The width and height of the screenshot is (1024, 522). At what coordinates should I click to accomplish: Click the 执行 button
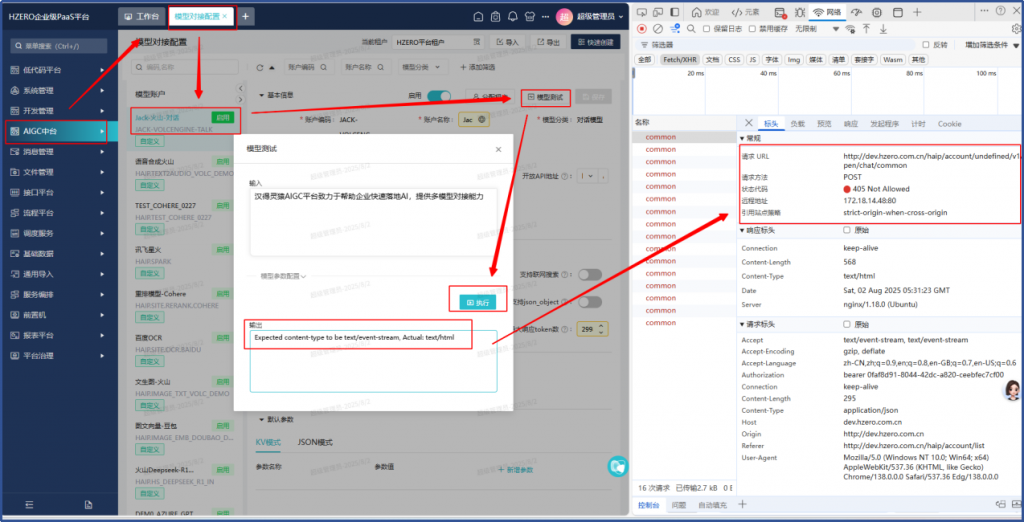pos(473,301)
